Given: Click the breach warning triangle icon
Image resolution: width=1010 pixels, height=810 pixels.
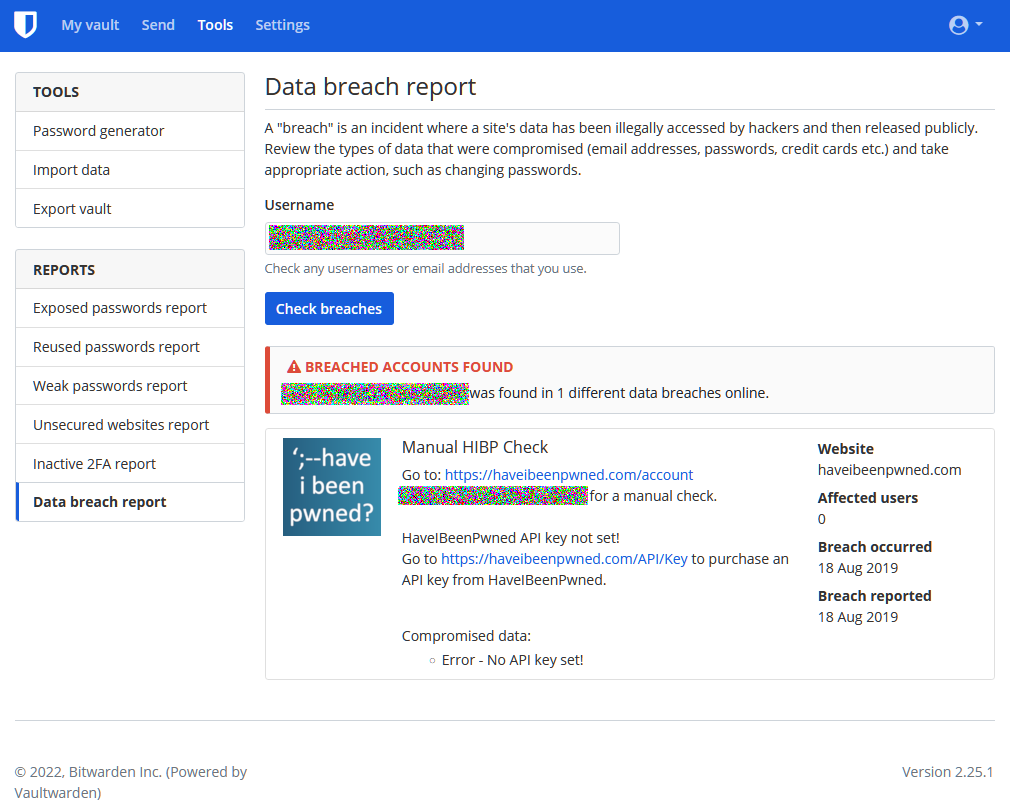Looking at the screenshot, I should click(x=294, y=367).
